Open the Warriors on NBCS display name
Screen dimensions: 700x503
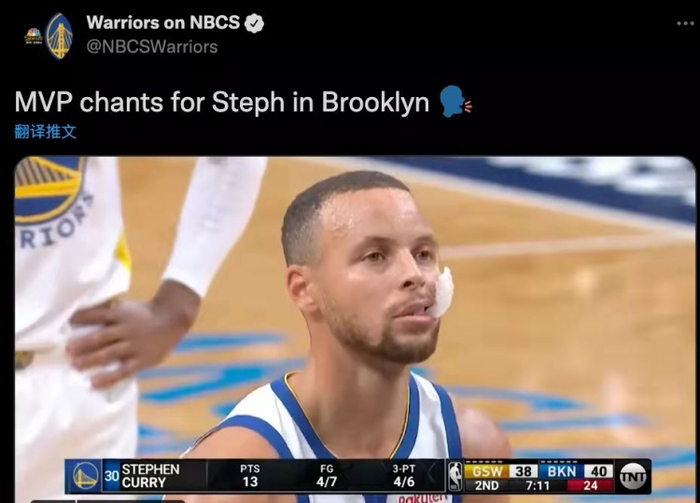[x=163, y=22]
